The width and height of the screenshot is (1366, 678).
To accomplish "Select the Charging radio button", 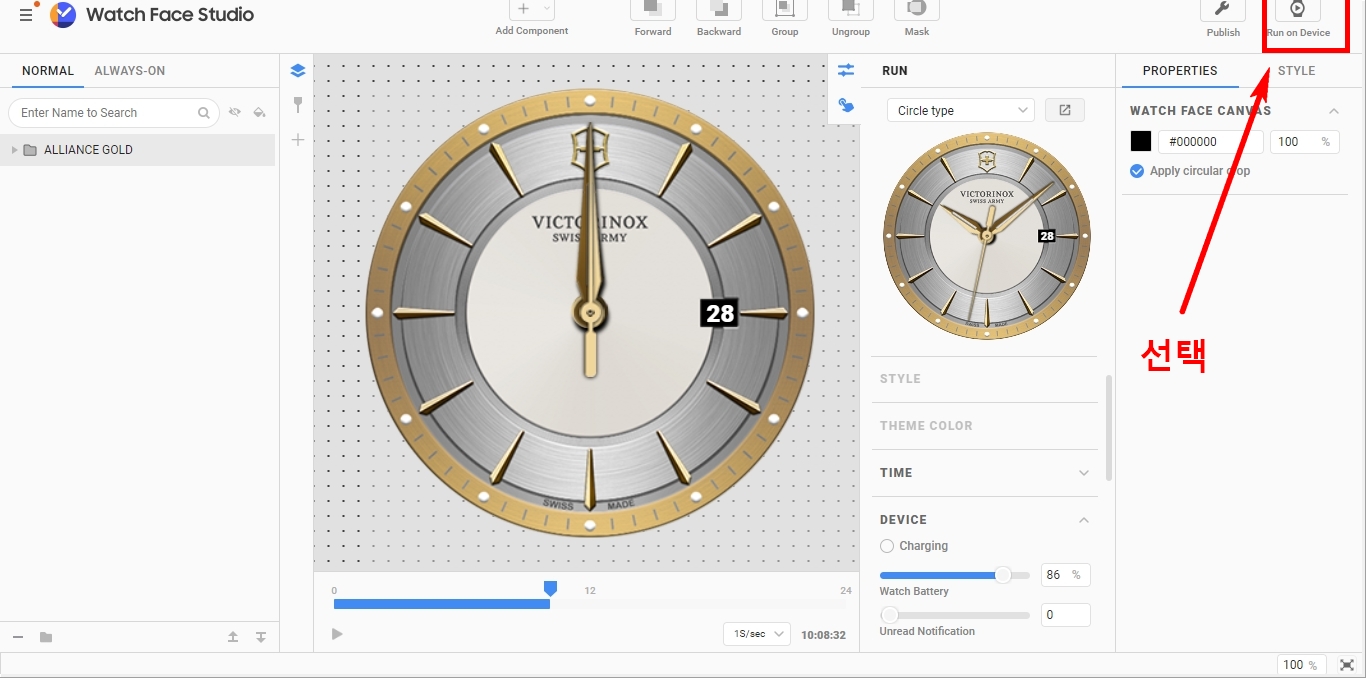I will point(887,546).
